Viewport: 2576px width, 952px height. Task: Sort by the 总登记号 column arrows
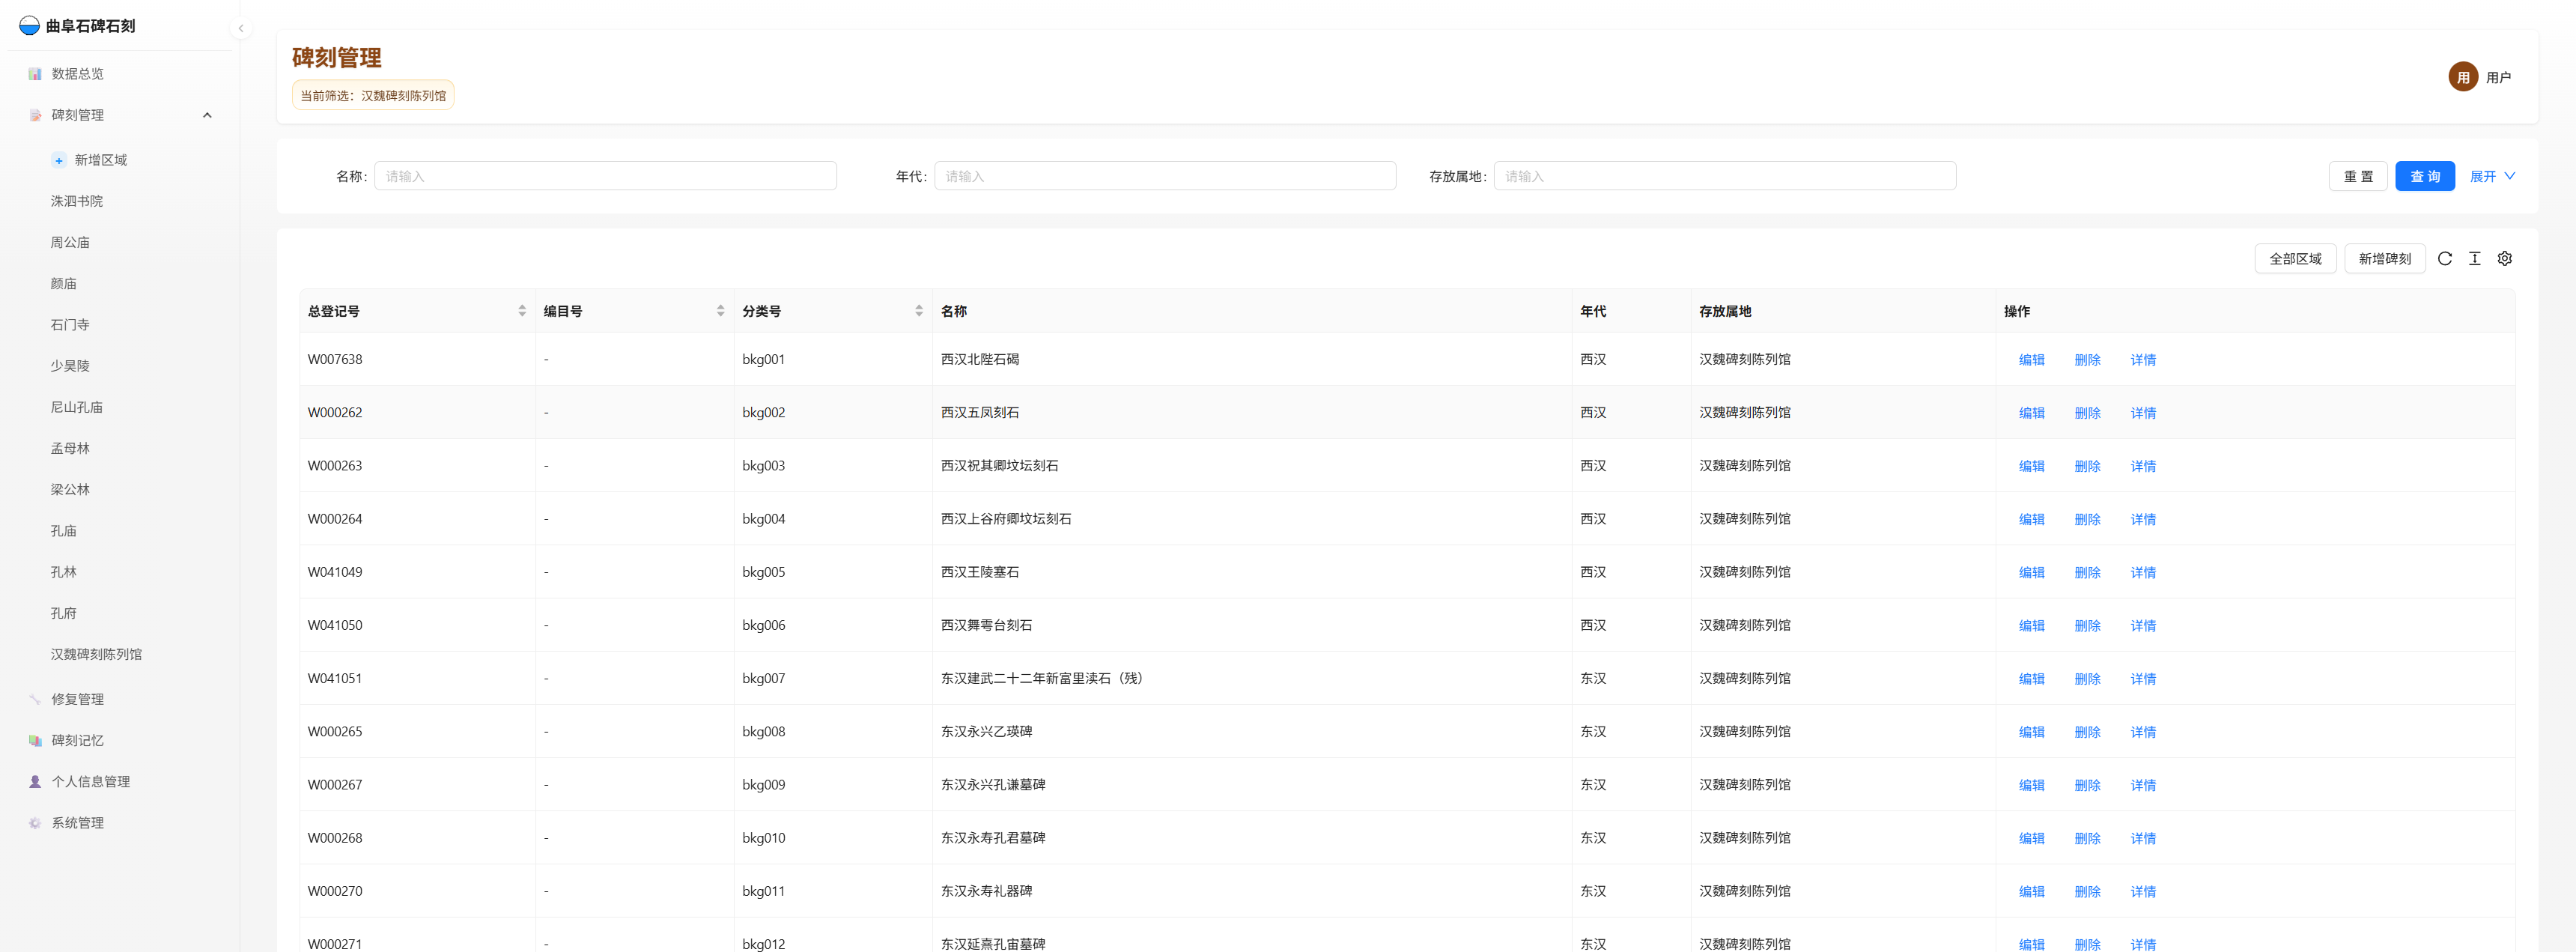click(x=522, y=311)
